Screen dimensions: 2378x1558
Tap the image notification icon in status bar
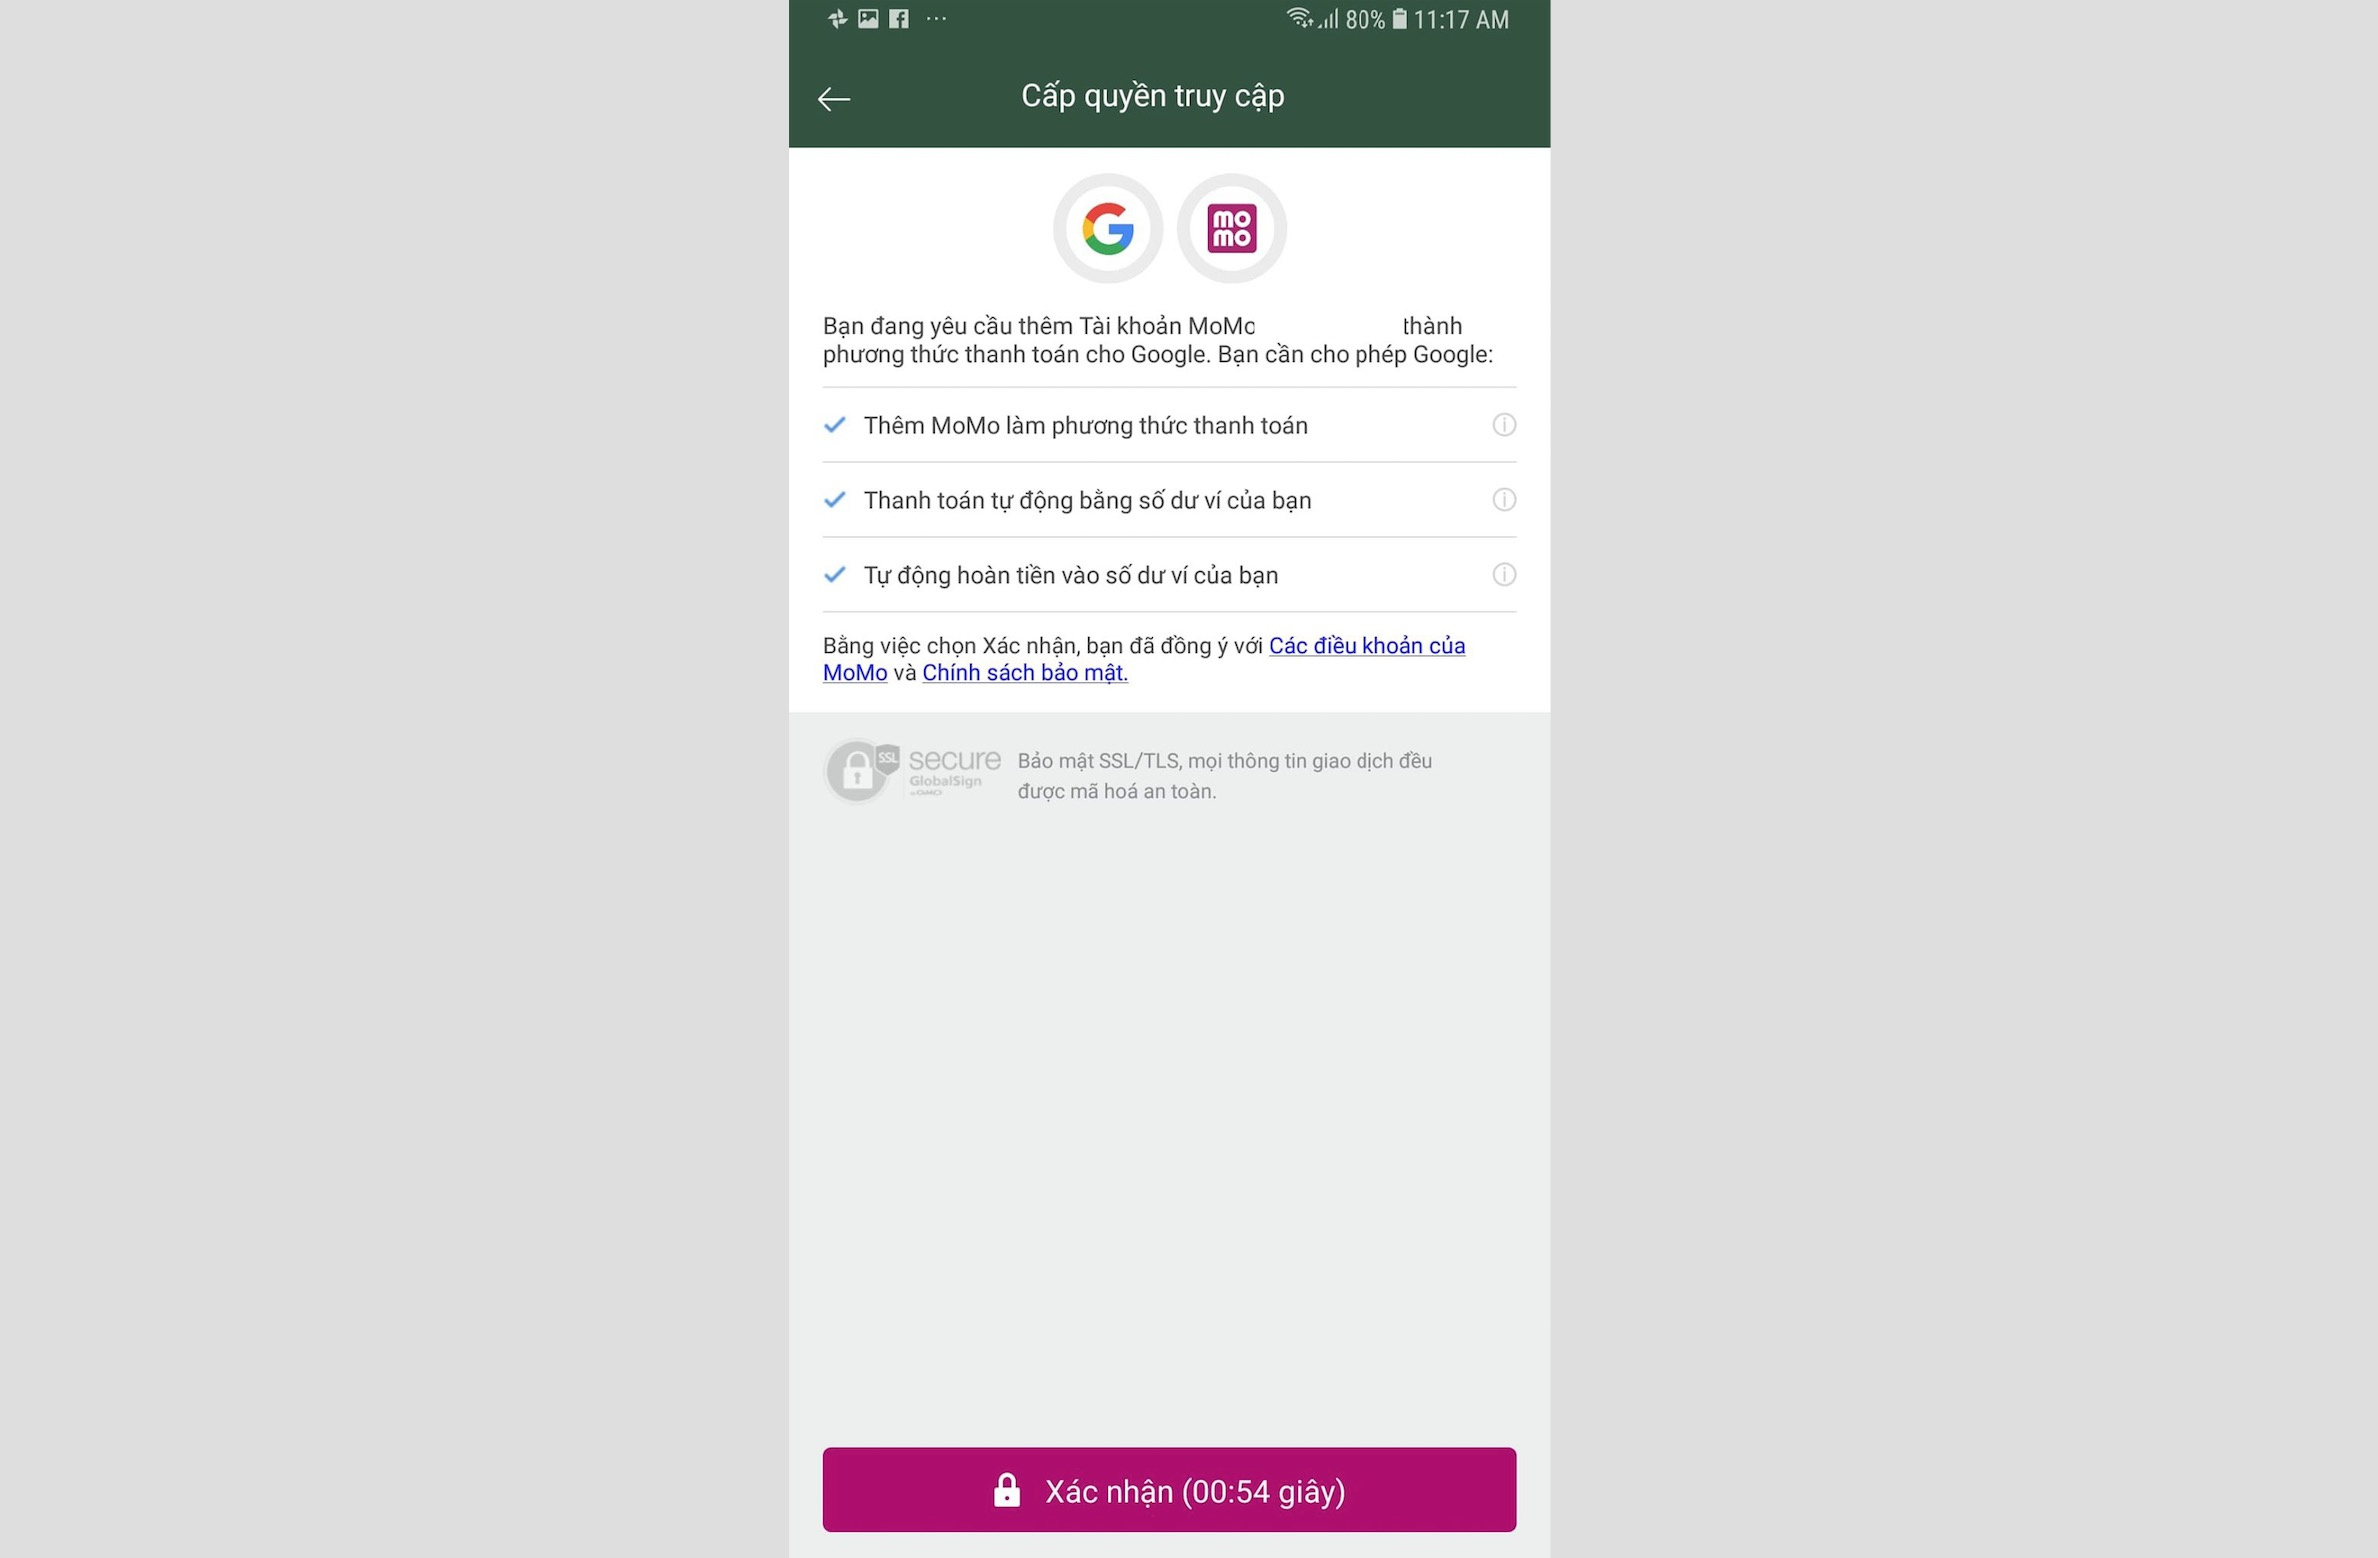pyautogui.click(x=868, y=19)
